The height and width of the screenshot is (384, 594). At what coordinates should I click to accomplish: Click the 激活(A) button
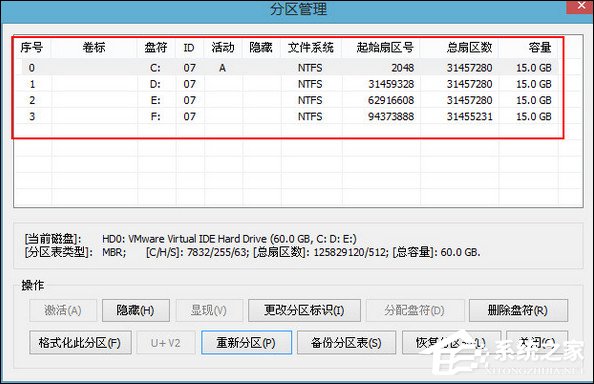[x=63, y=311]
